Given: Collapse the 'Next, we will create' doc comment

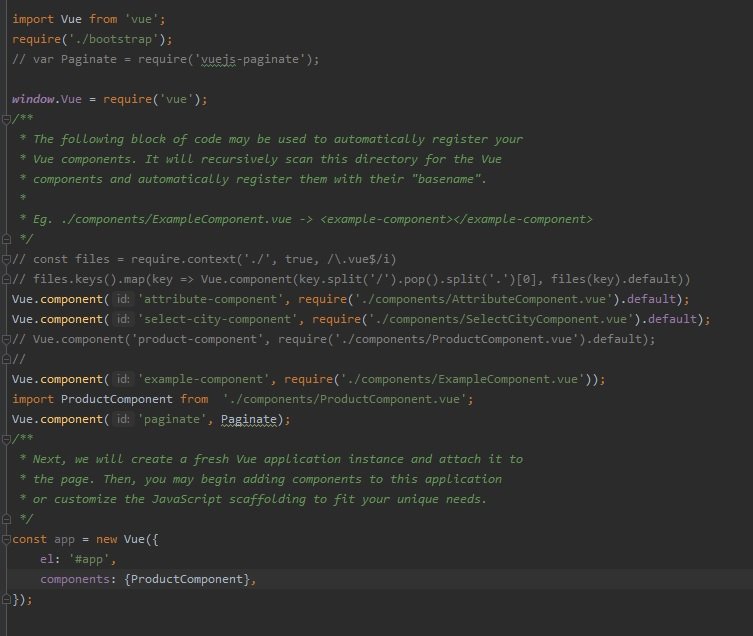Looking at the screenshot, I should [x=6, y=439].
